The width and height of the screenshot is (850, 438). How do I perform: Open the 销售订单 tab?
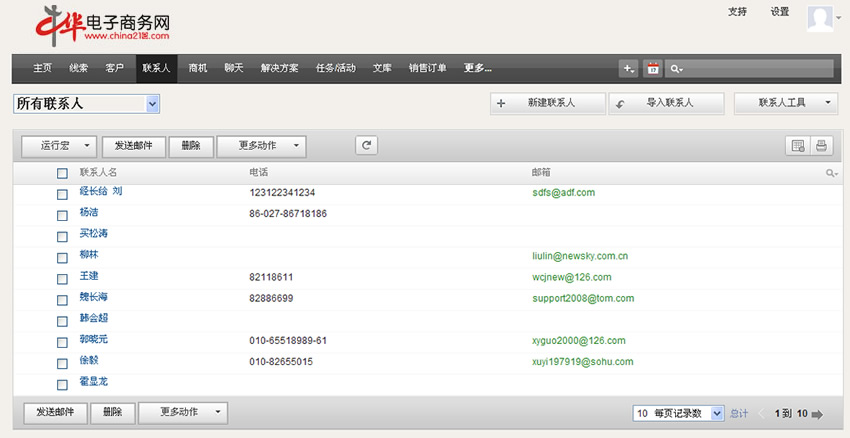pos(428,68)
